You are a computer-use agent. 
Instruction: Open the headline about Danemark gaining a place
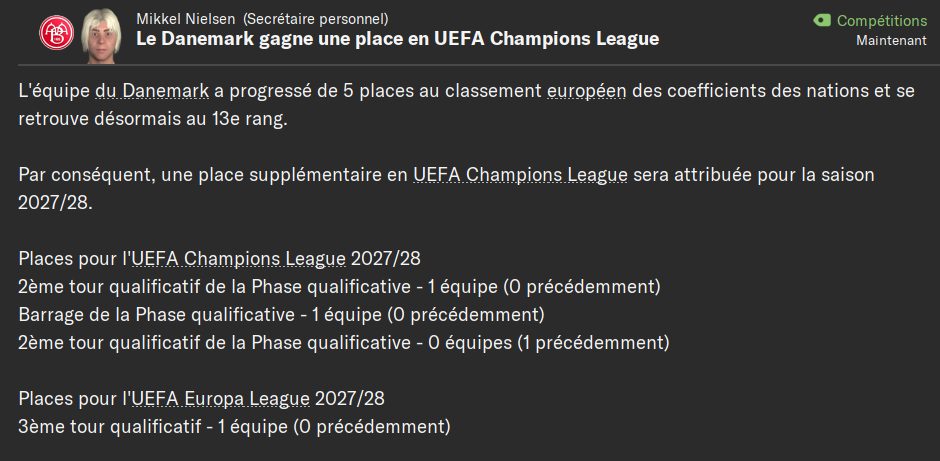(x=397, y=39)
